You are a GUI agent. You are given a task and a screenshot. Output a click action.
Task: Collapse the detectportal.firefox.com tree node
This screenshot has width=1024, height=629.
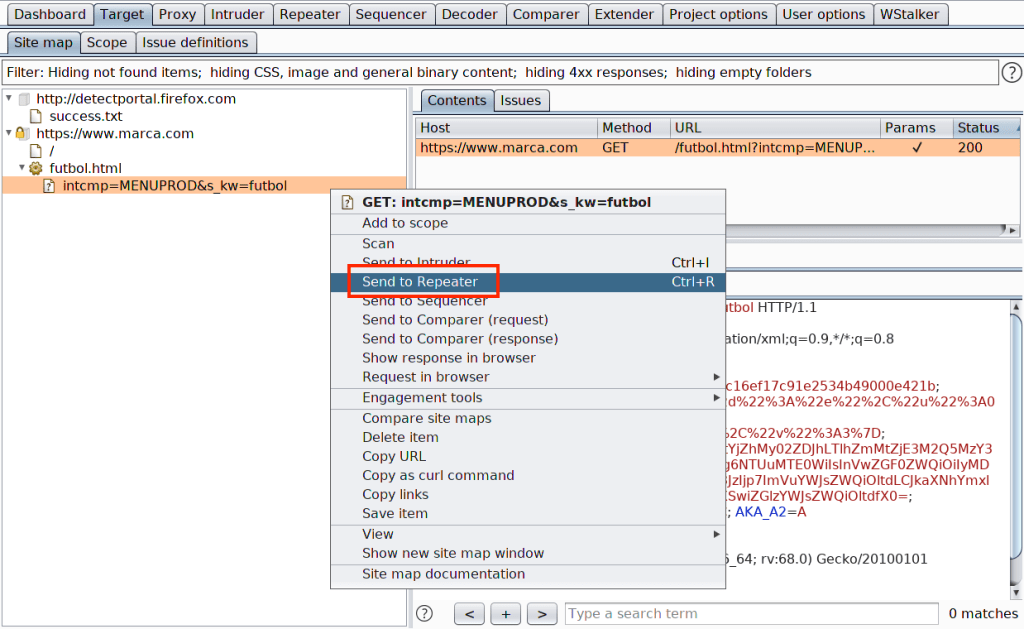point(9,99)
